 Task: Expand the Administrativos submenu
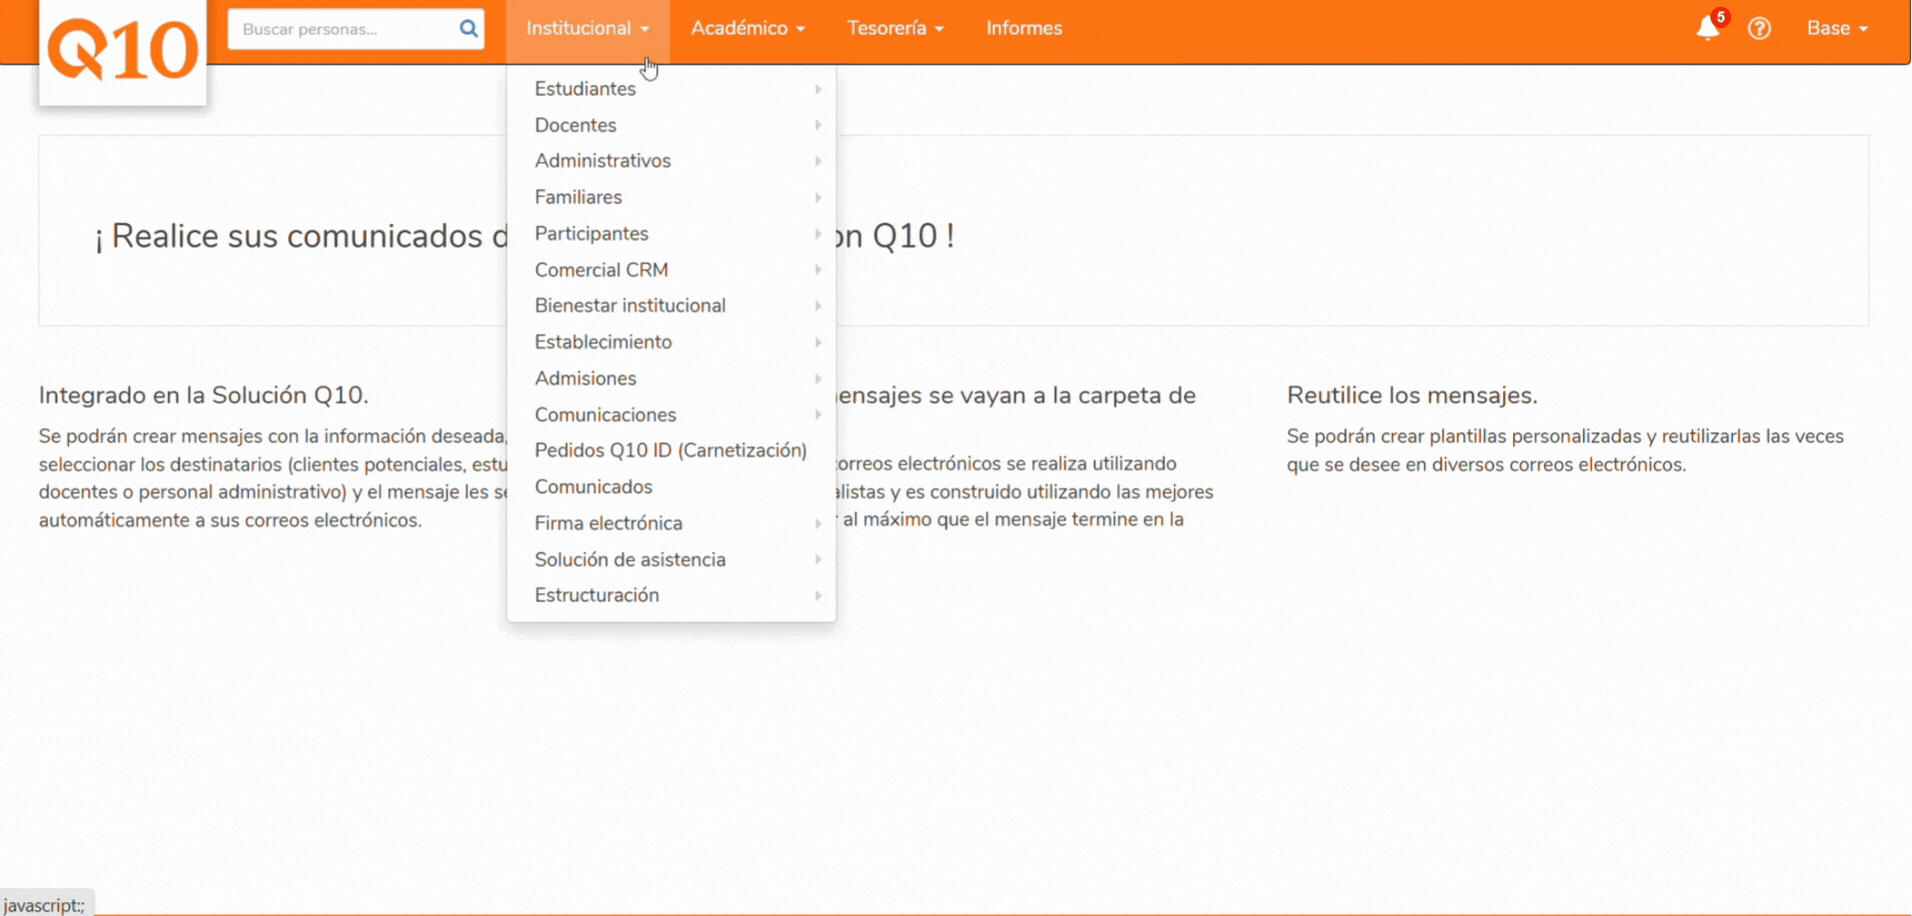coord(671,161)
